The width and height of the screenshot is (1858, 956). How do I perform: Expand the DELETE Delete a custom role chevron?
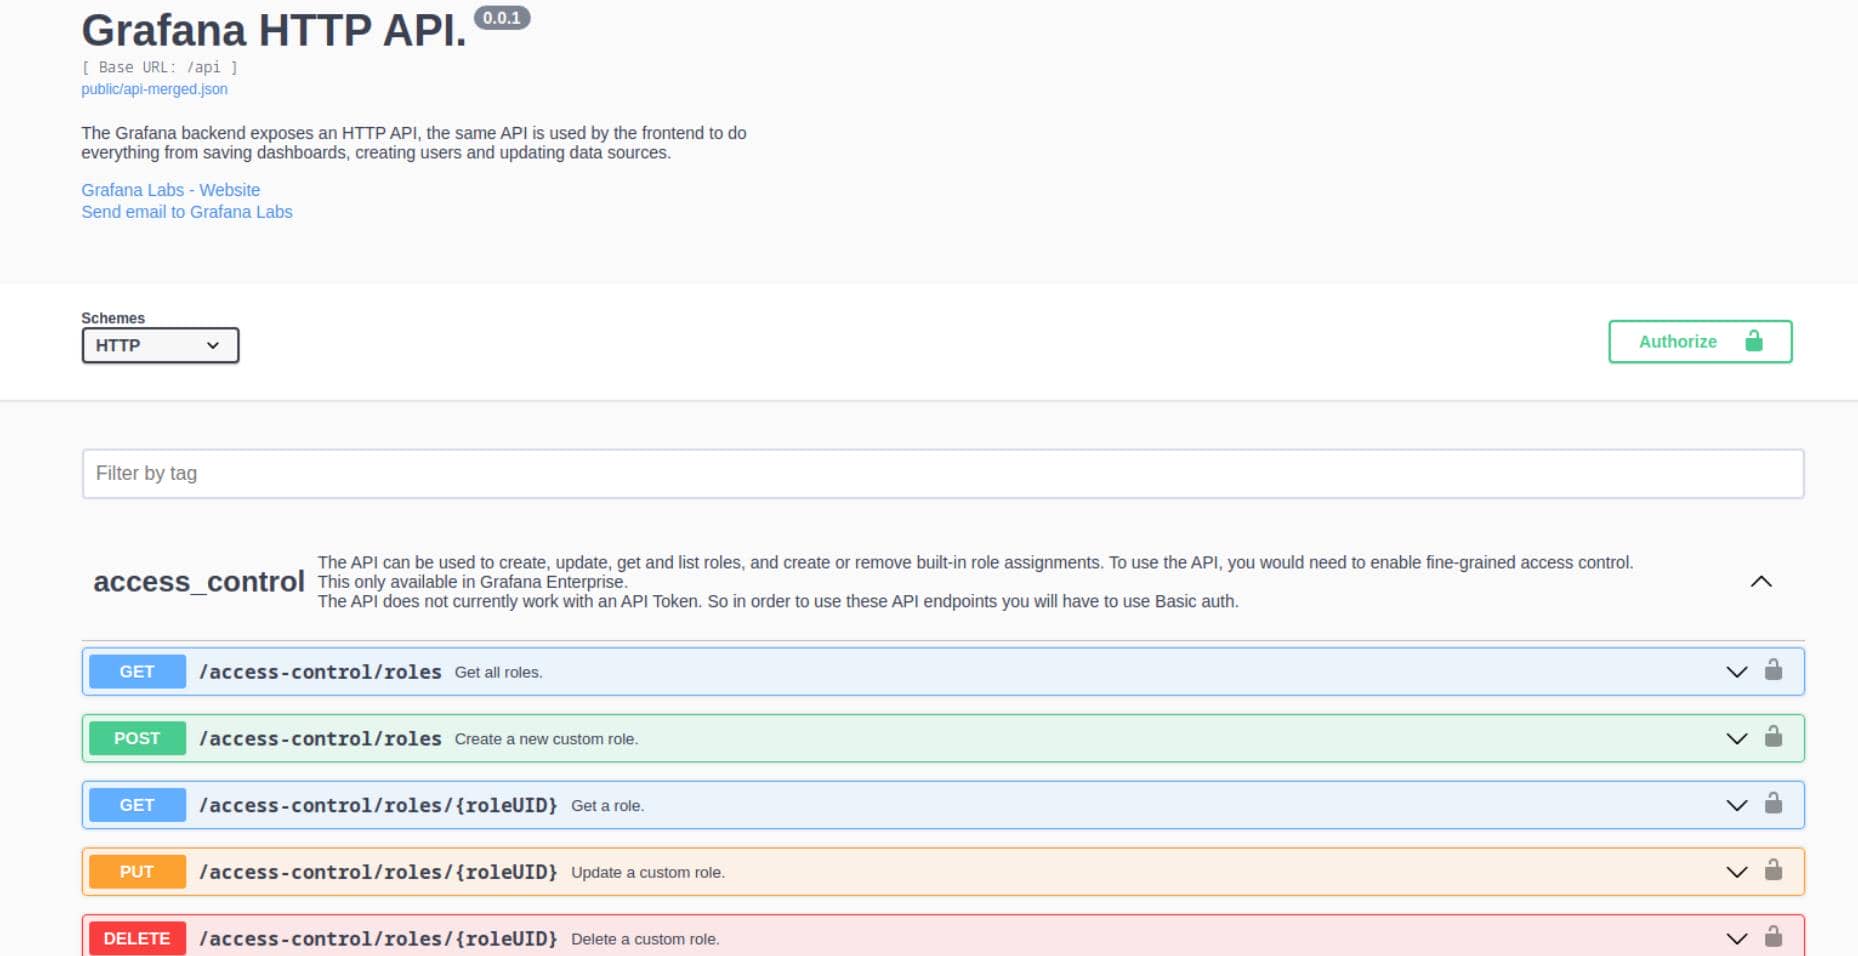click(x=1737, y=939)
